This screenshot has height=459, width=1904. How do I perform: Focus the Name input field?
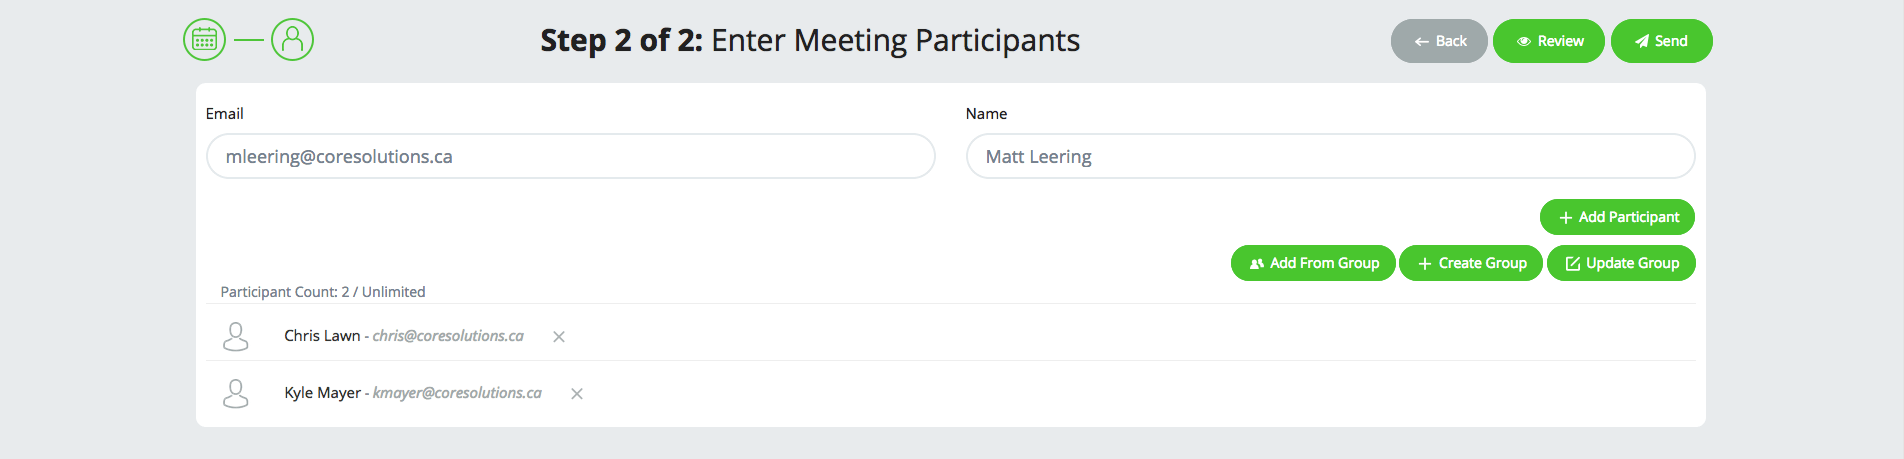[1330, 156]
